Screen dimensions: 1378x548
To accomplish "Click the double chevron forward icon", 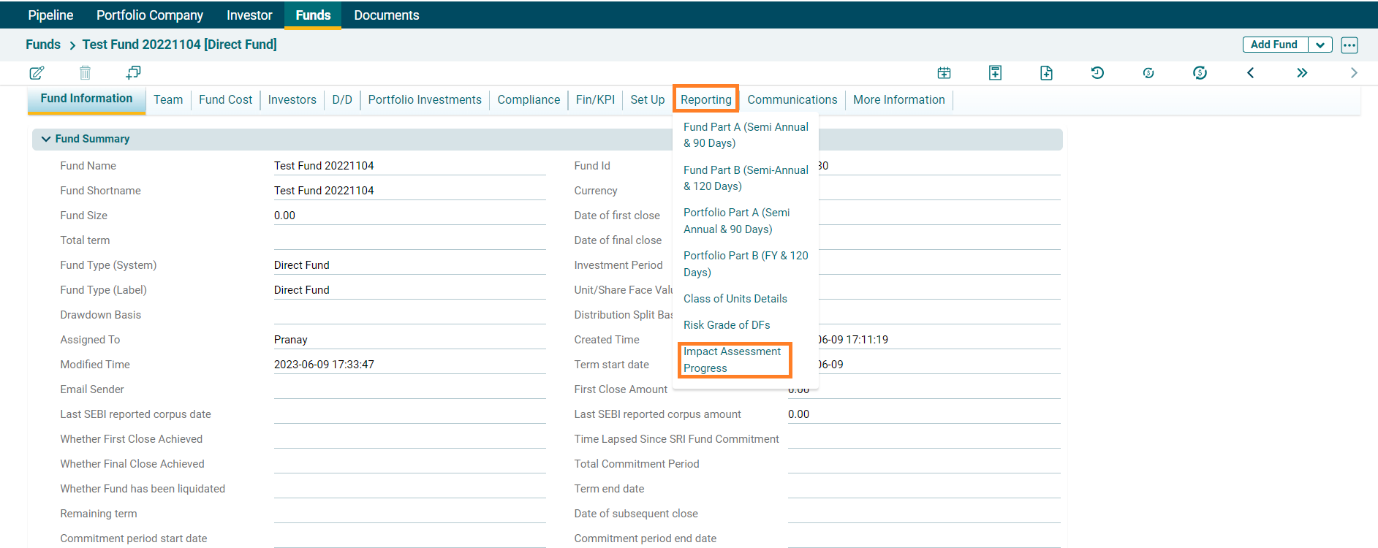I will tap(1301, 73).
